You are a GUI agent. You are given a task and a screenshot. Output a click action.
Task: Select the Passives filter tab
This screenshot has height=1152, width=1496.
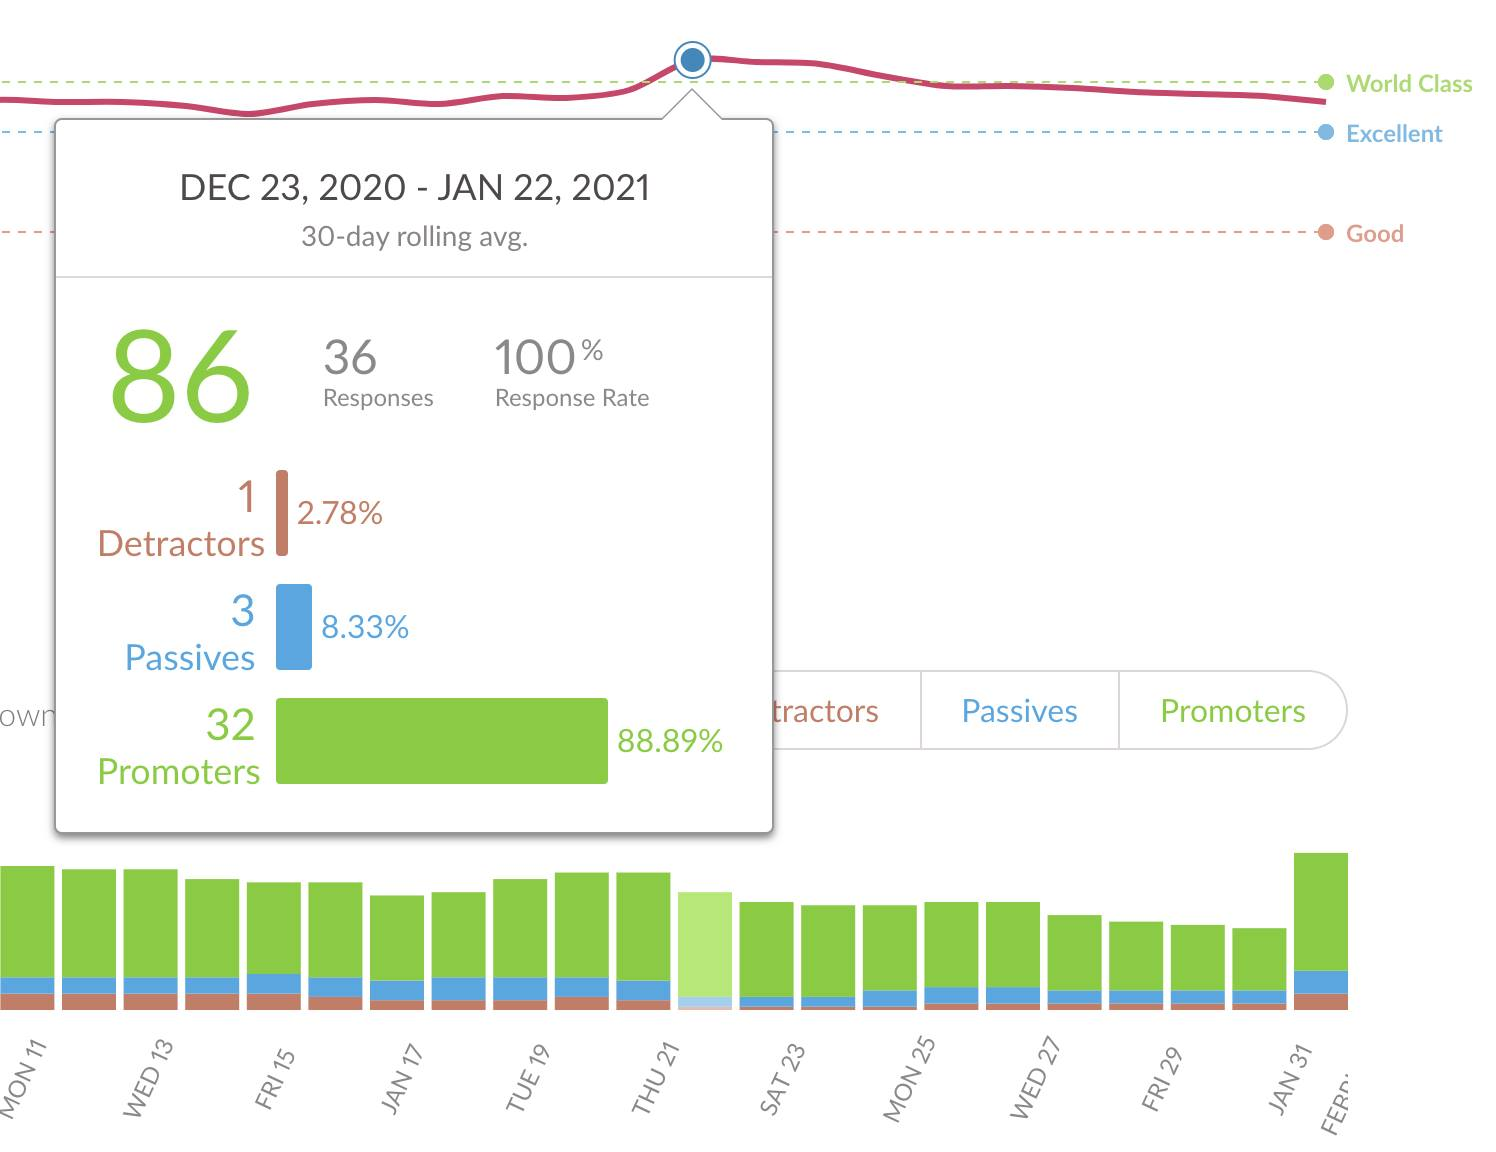(x=1019, y=711)
